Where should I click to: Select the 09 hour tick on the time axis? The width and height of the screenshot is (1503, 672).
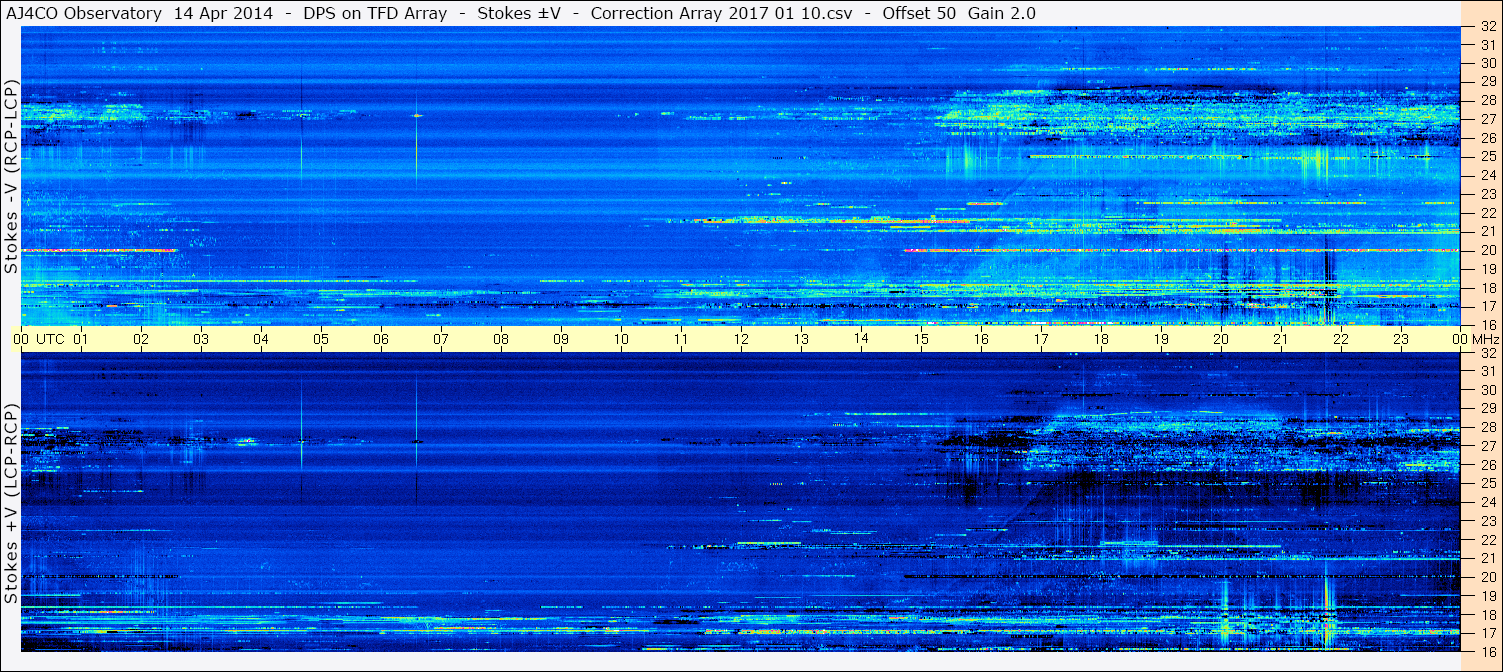(x=561, y=339)
